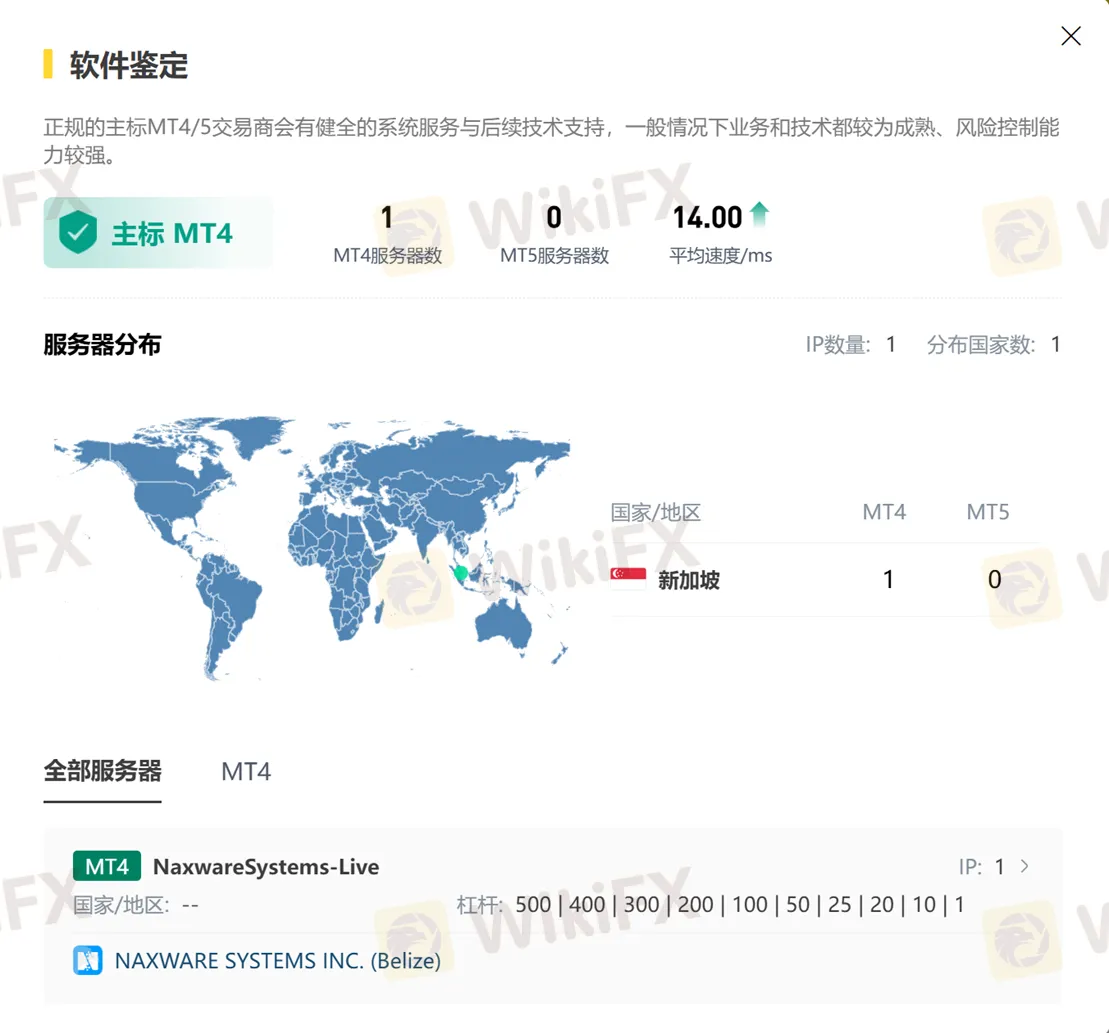Click the 平均速度/ms label

tap(721, 255)
